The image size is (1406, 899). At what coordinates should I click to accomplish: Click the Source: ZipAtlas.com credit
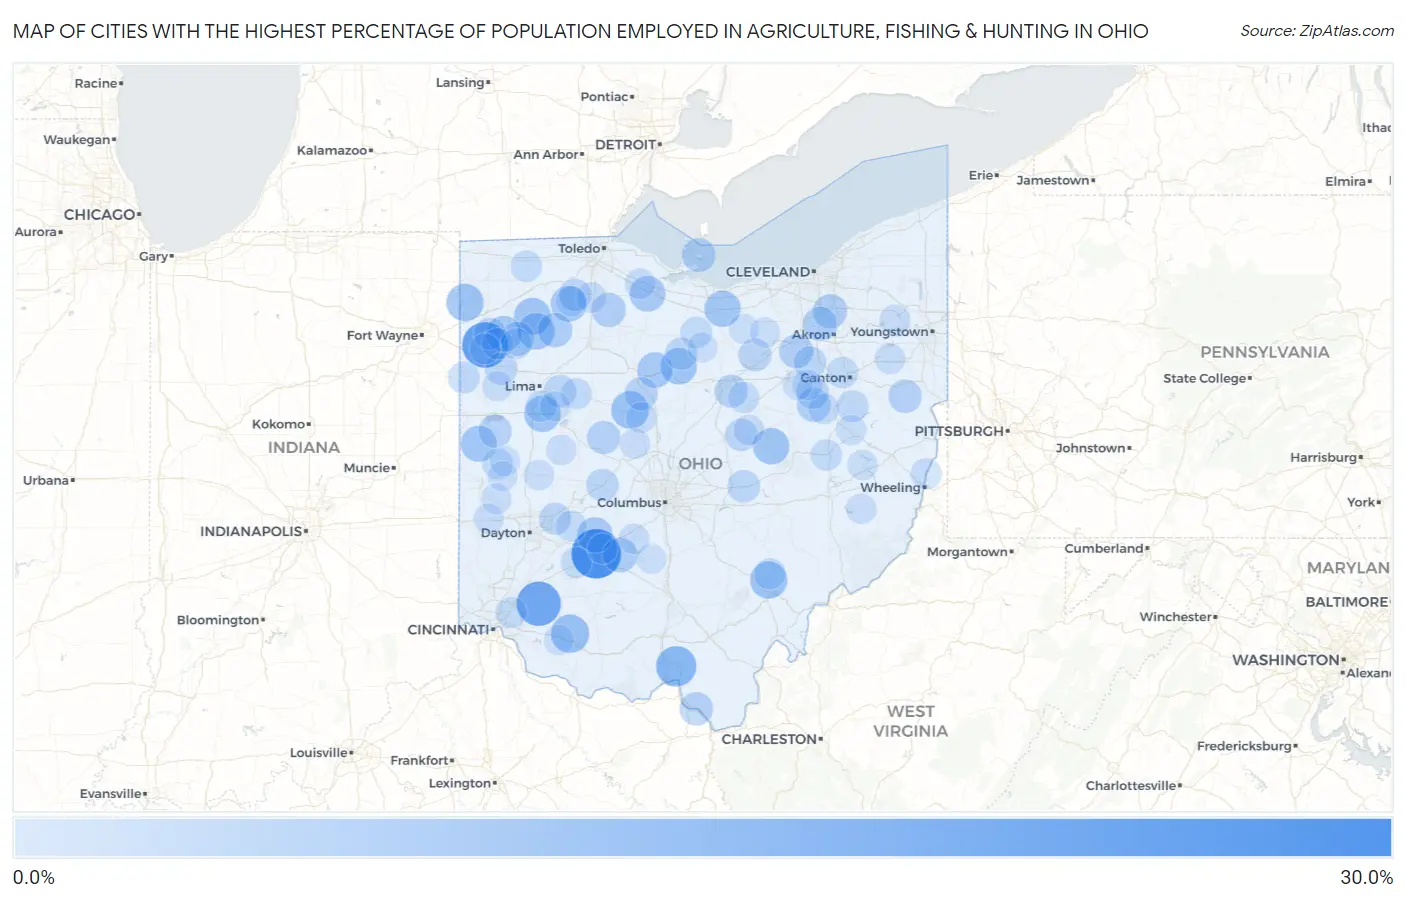(x=1317, y=31)
